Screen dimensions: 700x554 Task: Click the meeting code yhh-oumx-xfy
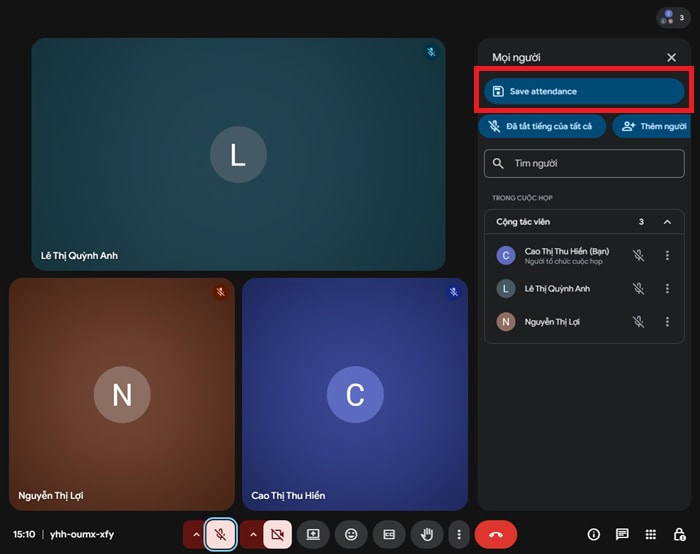point(82,534)
